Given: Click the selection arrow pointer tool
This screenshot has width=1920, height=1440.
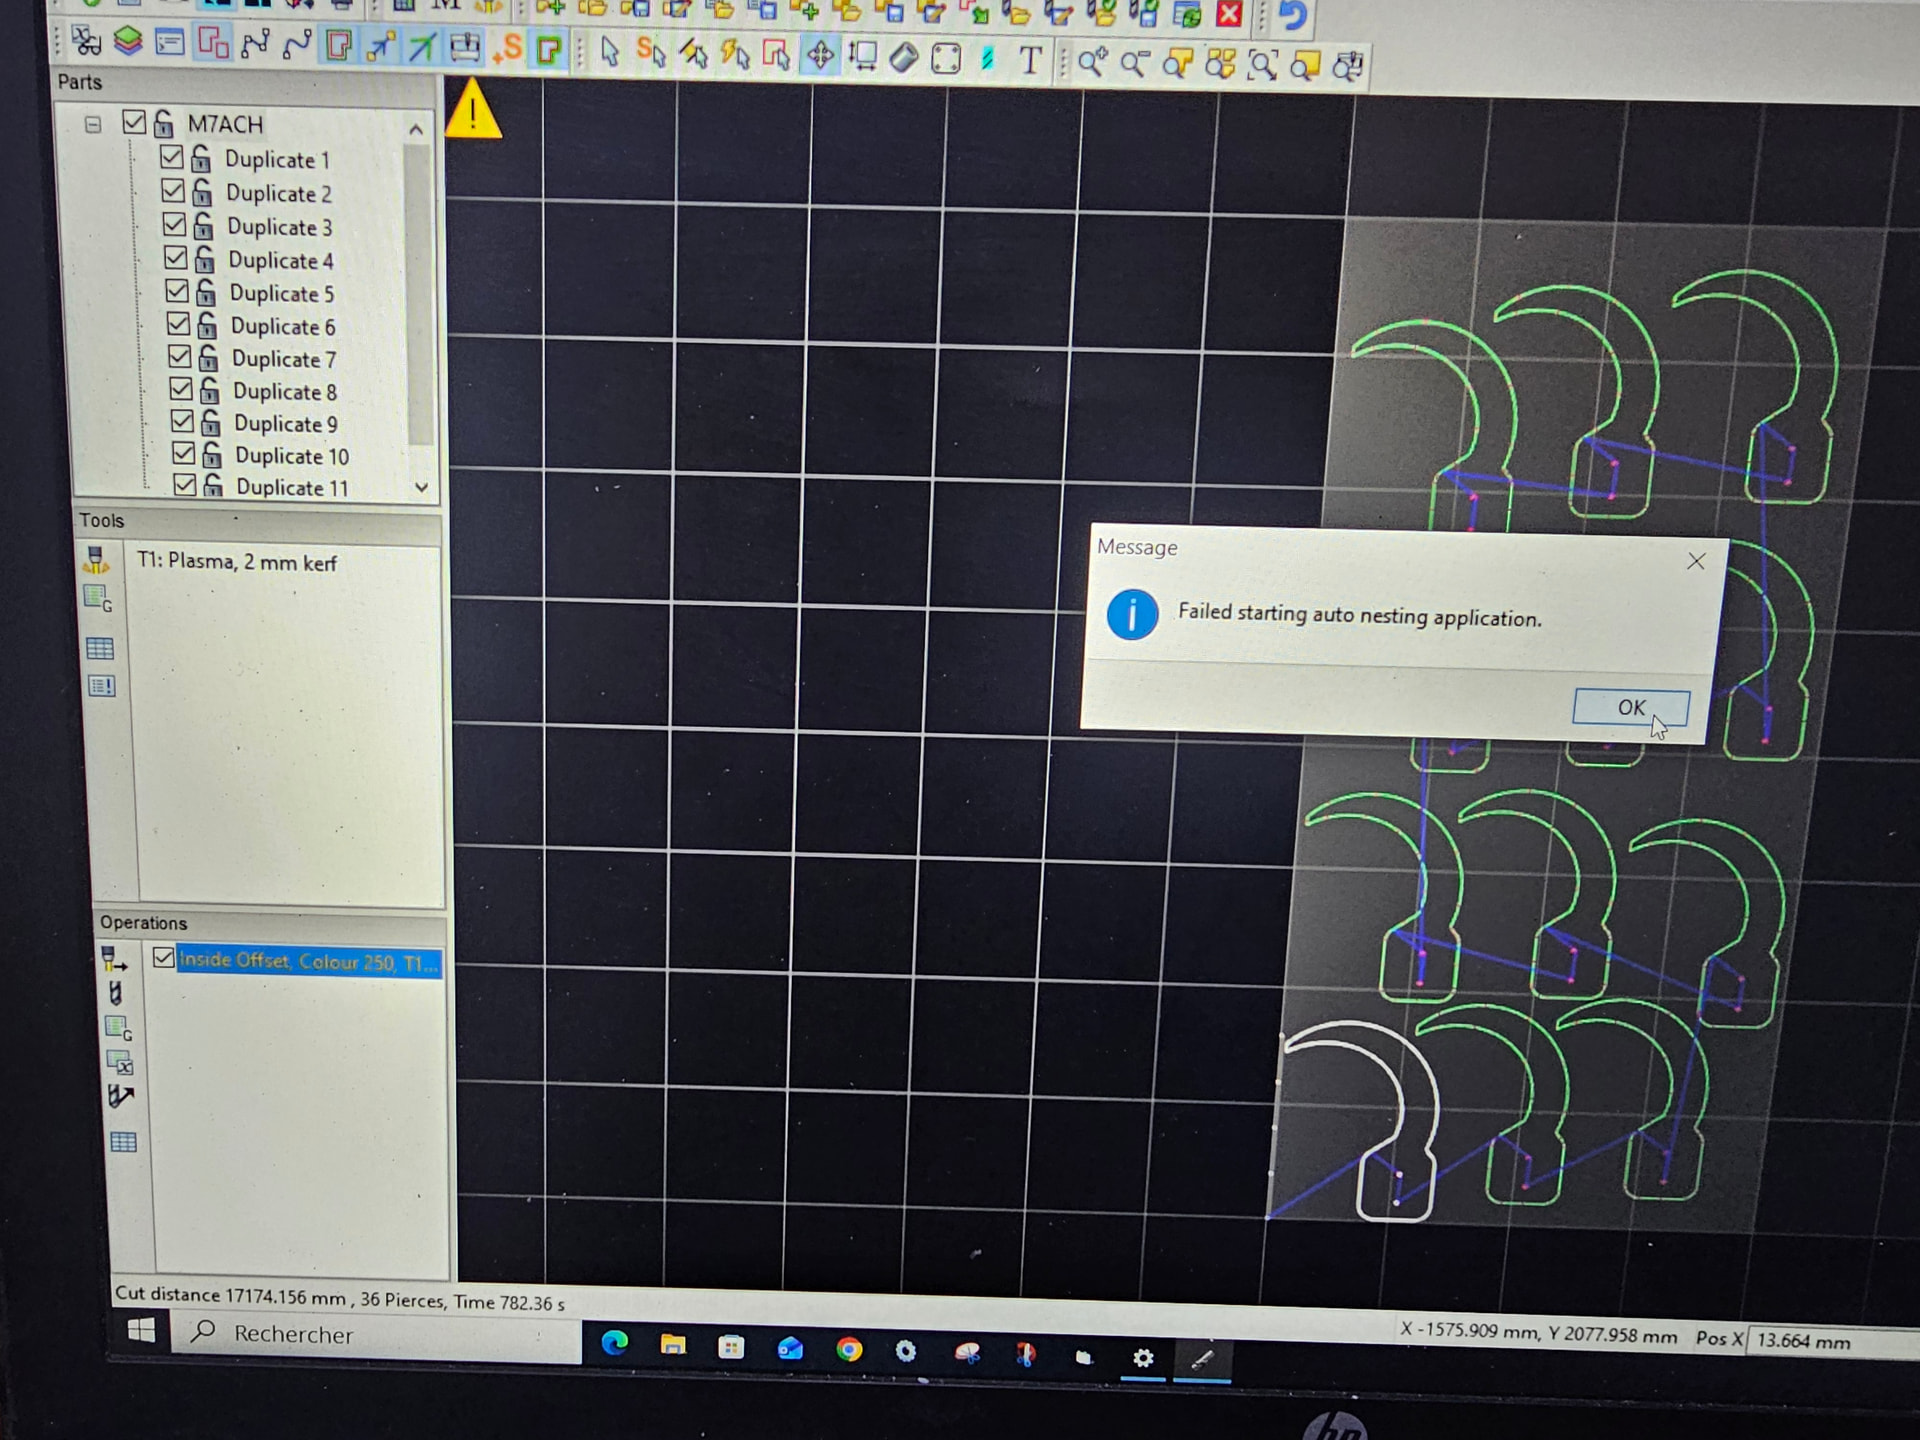Looking at the screenshot, I should click(609, 51).
